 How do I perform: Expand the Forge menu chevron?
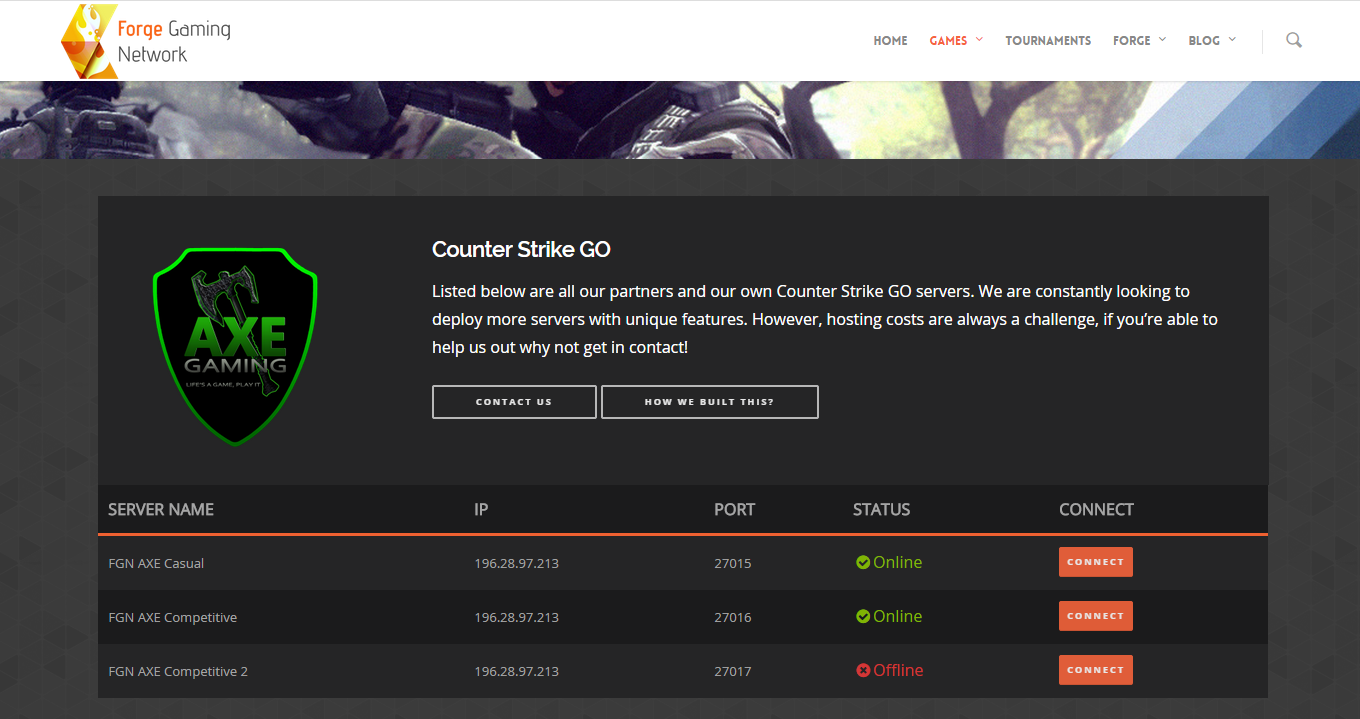pyautogui.click(x=1162, y=40)
